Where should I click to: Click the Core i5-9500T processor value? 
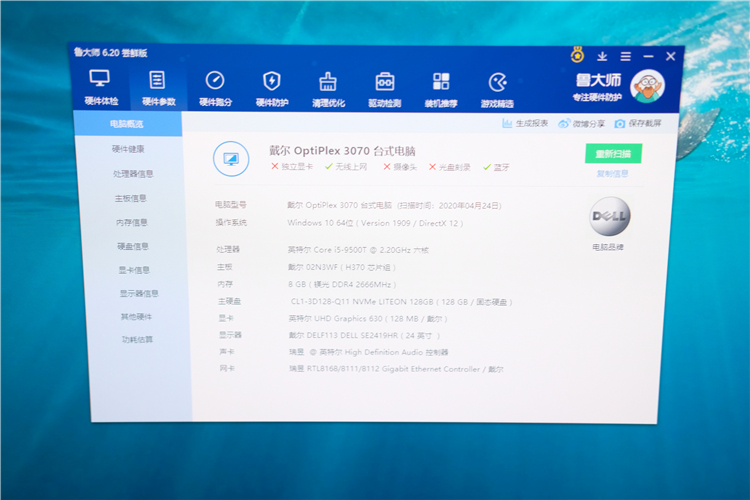click(358, 250)
